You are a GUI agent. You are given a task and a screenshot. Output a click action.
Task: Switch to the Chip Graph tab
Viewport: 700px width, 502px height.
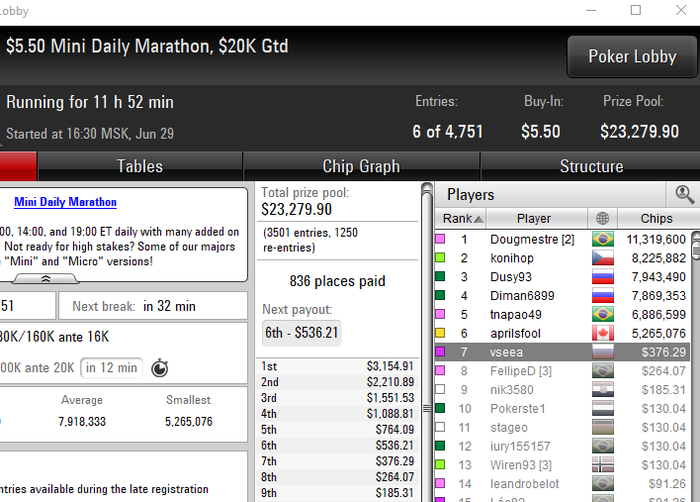point(361,166)
